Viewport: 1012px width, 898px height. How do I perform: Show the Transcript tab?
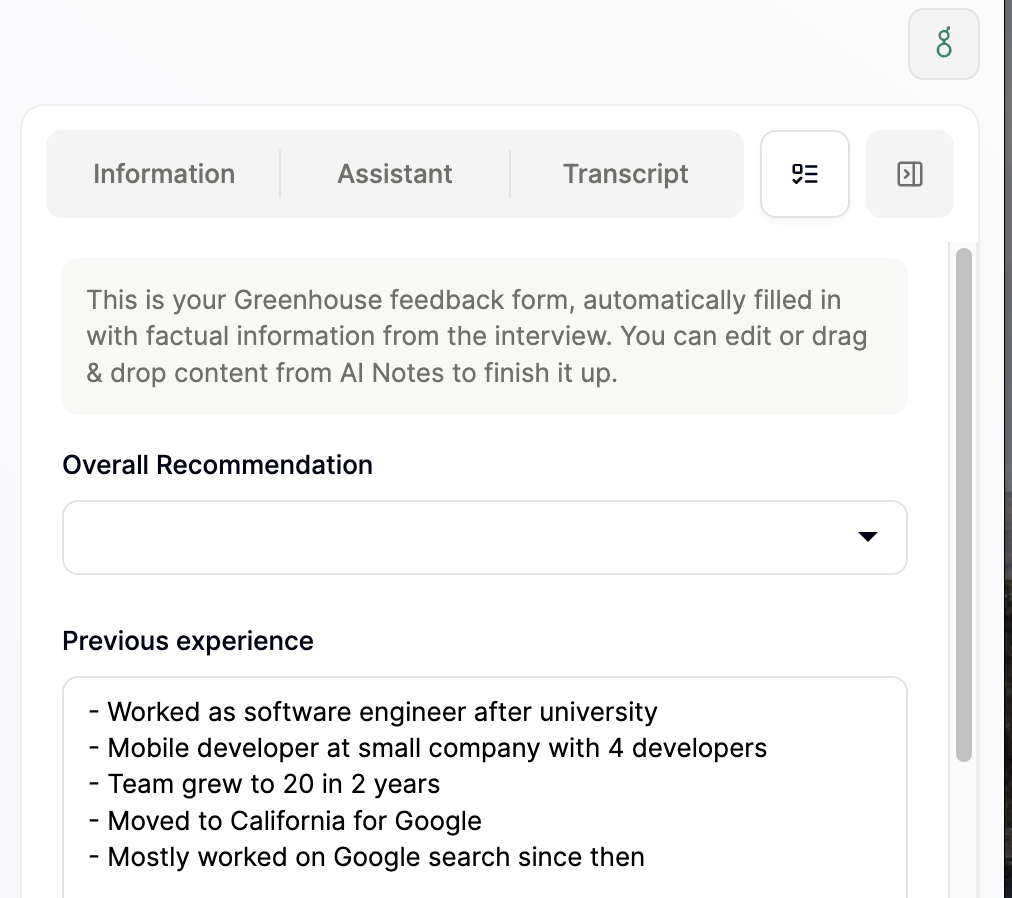pyautogui.click(x=626, y=174)
